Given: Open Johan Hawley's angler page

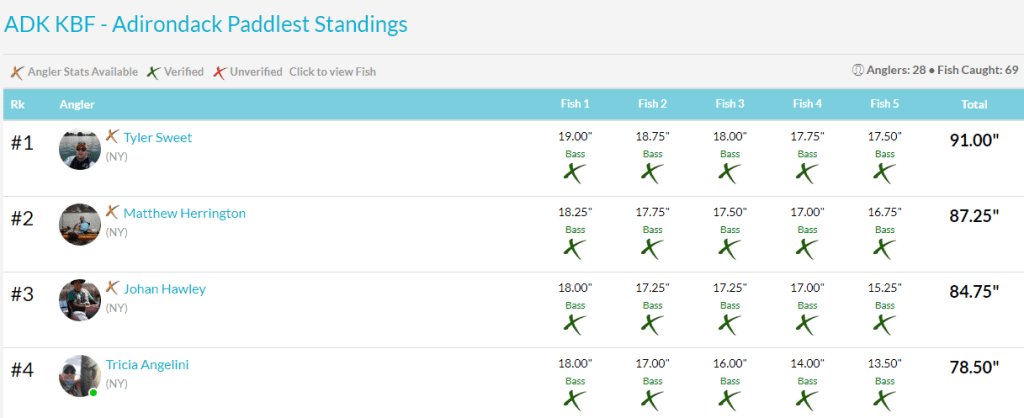Looking at the screenshot, I should 164,289.
